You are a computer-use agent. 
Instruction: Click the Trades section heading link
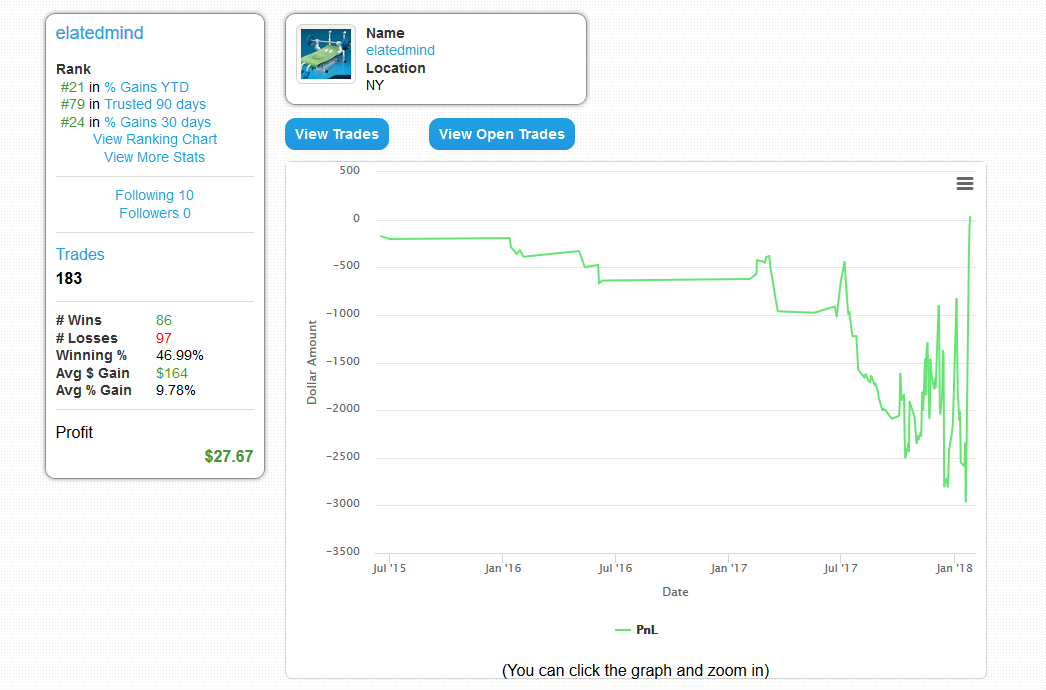[x=80, y=255]
